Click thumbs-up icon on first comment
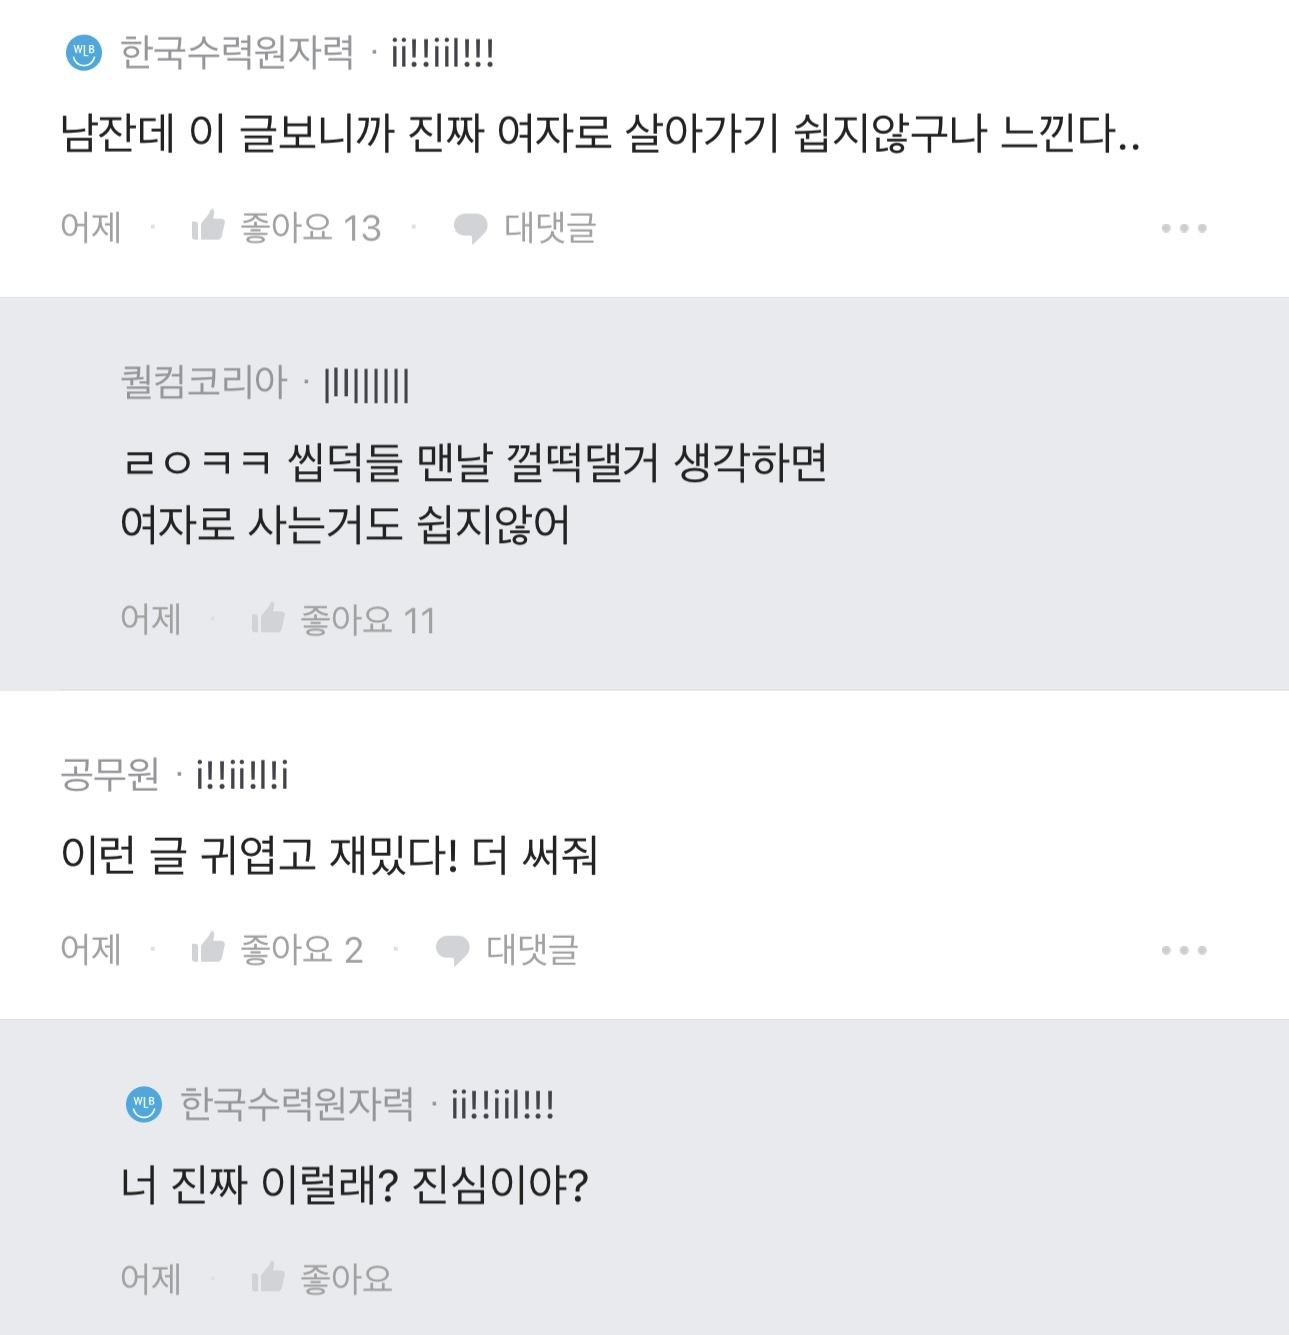 click(x=208, y=226)
